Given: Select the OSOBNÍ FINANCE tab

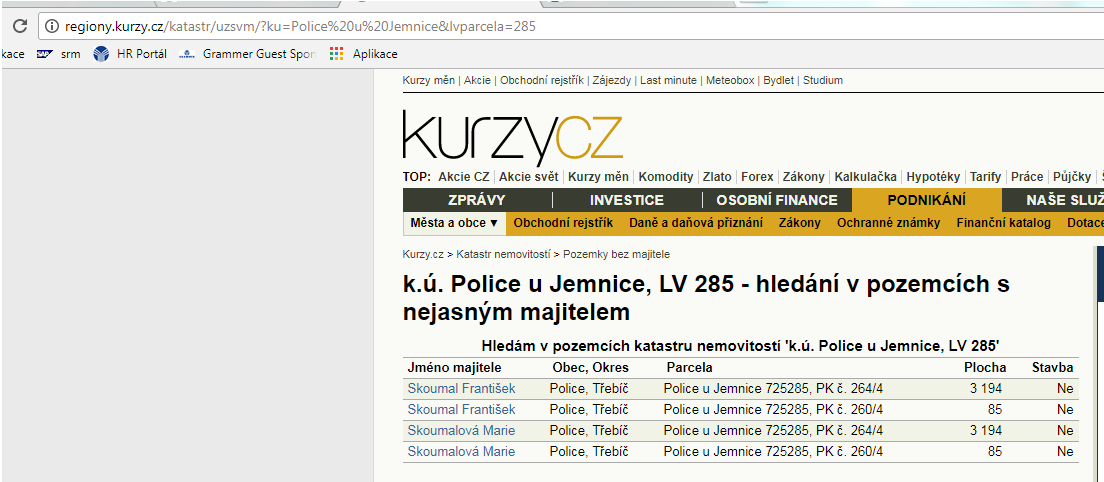Looking at the screenshot, I should [776, 200].
